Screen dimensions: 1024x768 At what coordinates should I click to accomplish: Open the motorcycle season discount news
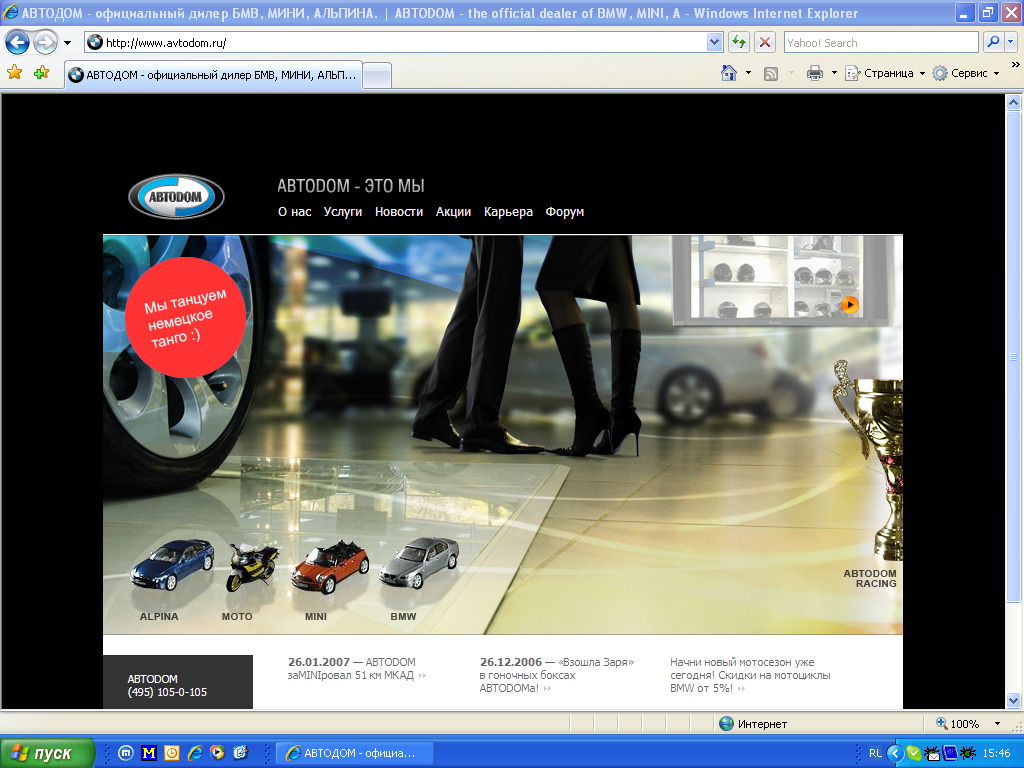click(x=750, y=675)
